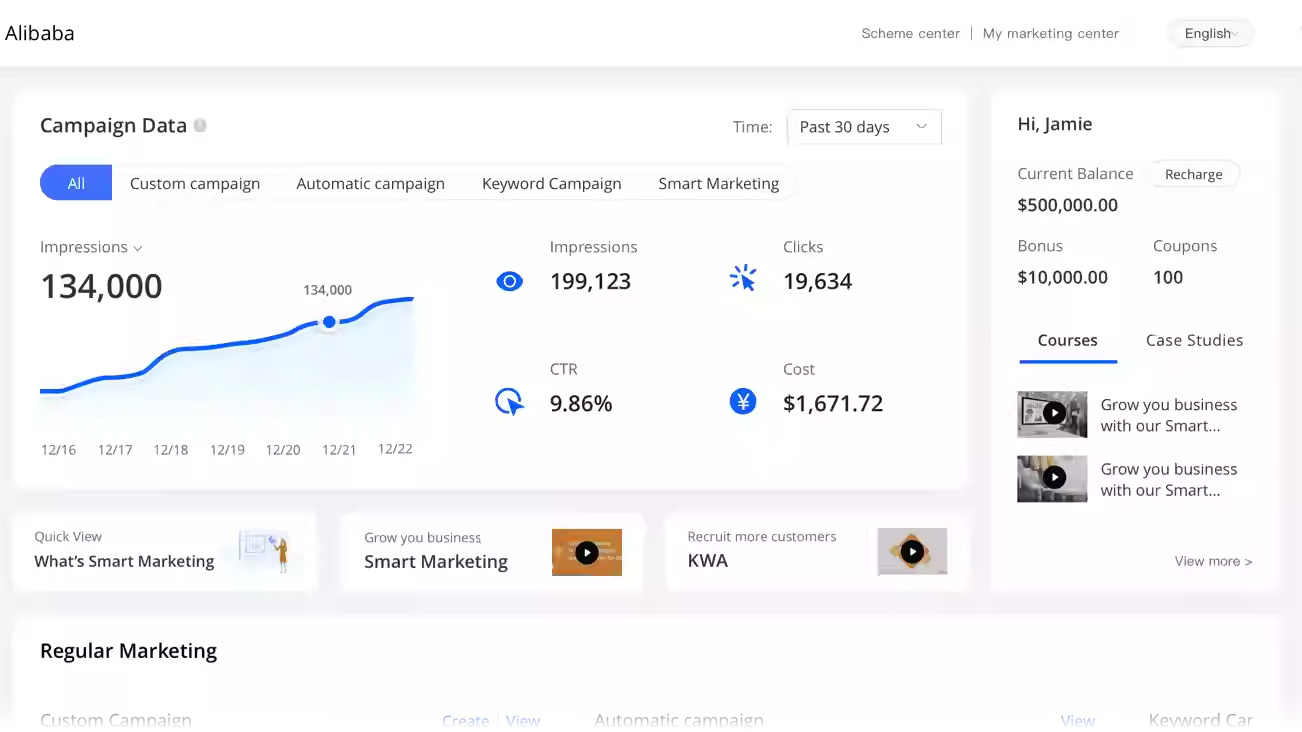Select the Custom campaign filter tab
The image size is (1302, 732).
195,183
